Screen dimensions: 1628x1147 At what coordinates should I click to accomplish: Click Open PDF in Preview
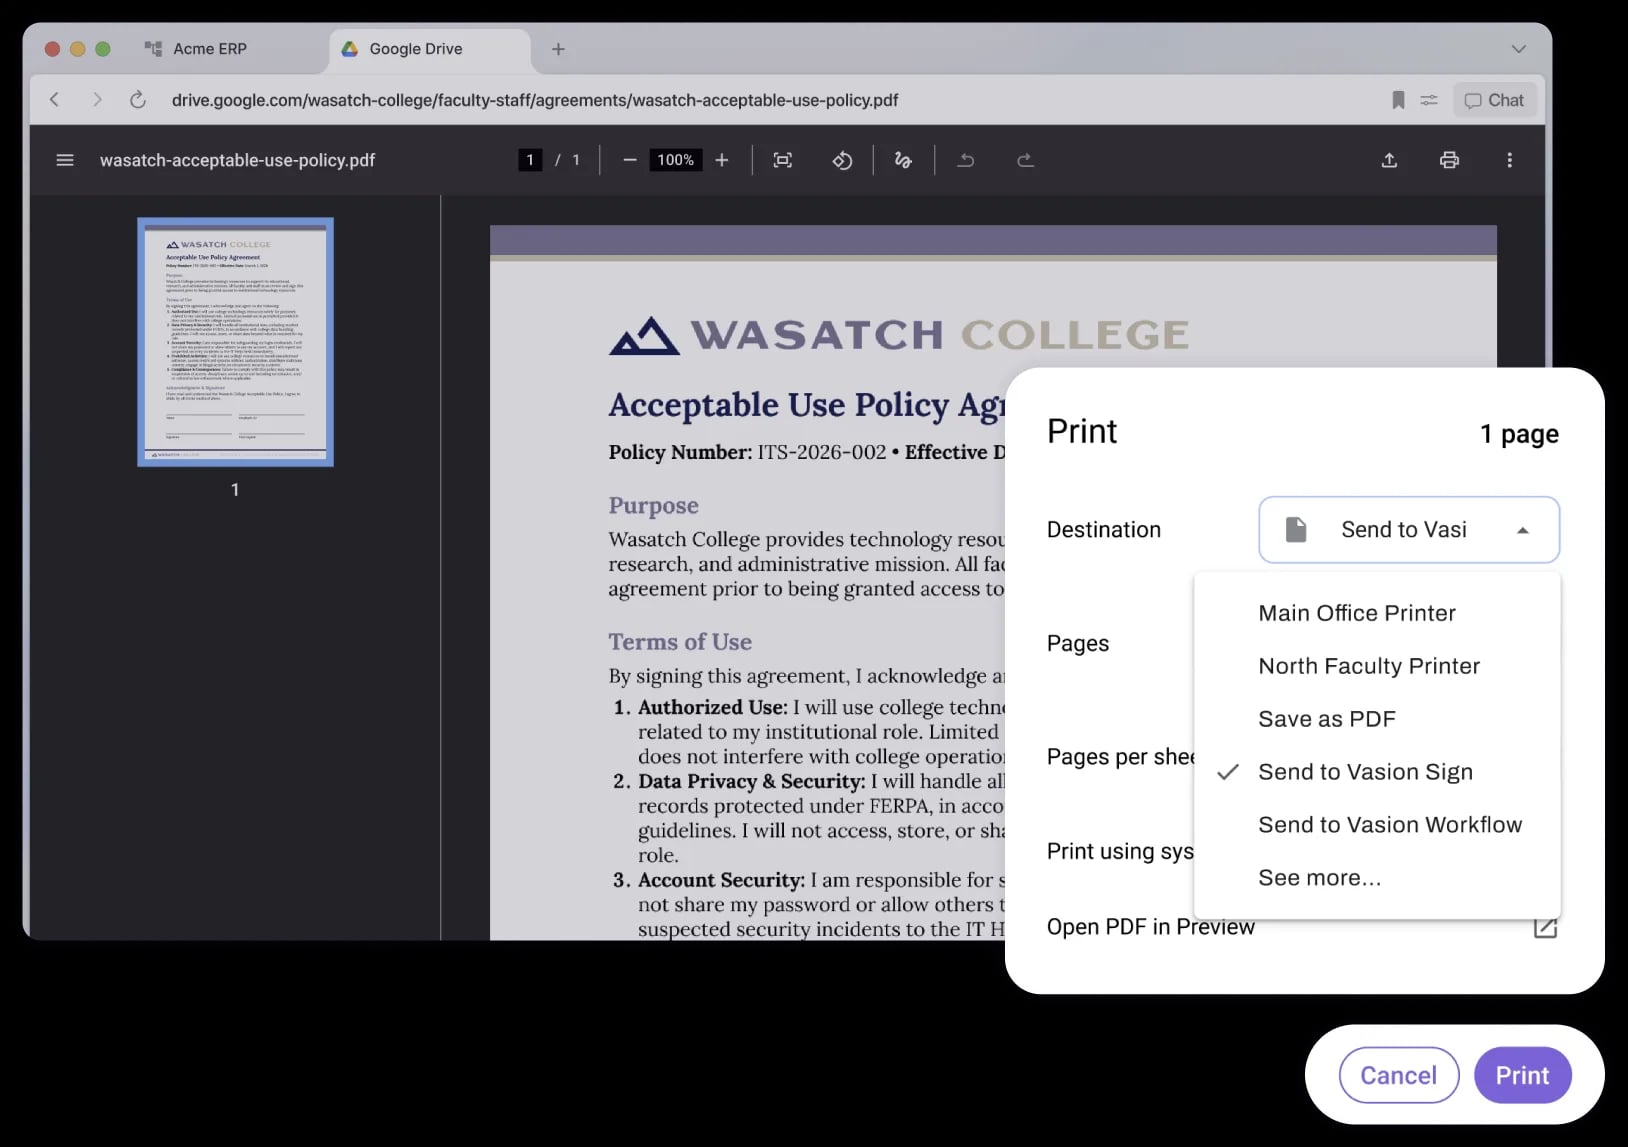tap(1151, 927)
